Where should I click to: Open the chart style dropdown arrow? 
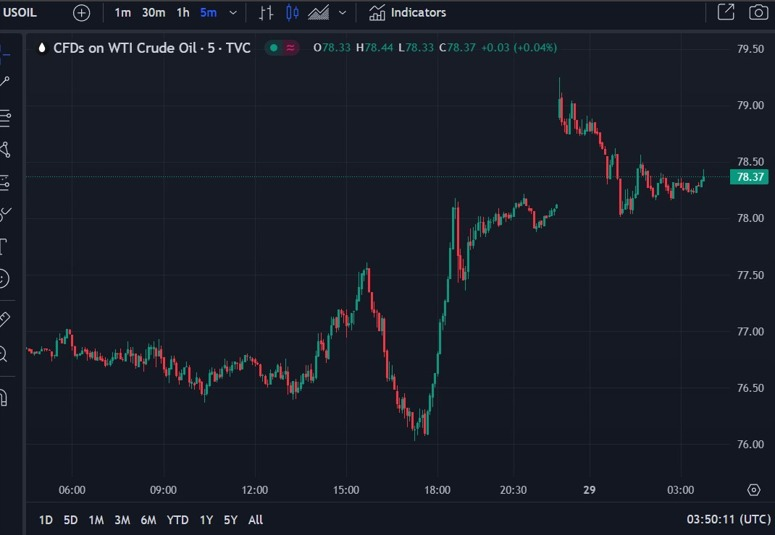tap(342, 13)
